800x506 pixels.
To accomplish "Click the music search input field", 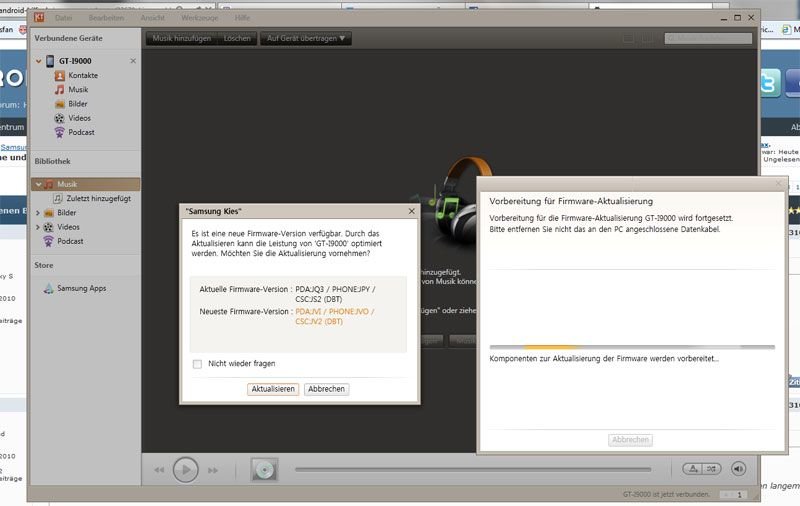I will coord(708,38).
